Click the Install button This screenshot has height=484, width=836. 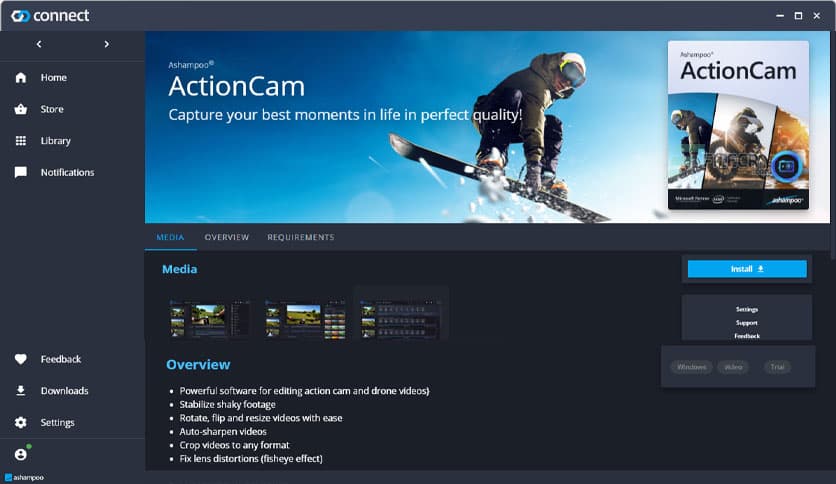(x=747, y=269)
